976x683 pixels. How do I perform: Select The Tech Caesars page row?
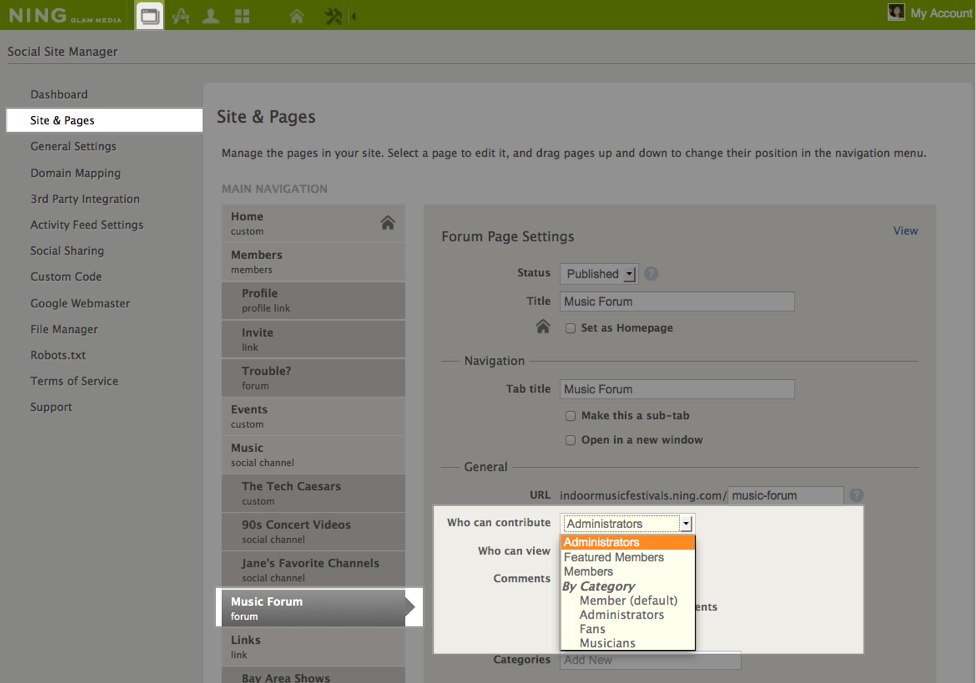313,493
